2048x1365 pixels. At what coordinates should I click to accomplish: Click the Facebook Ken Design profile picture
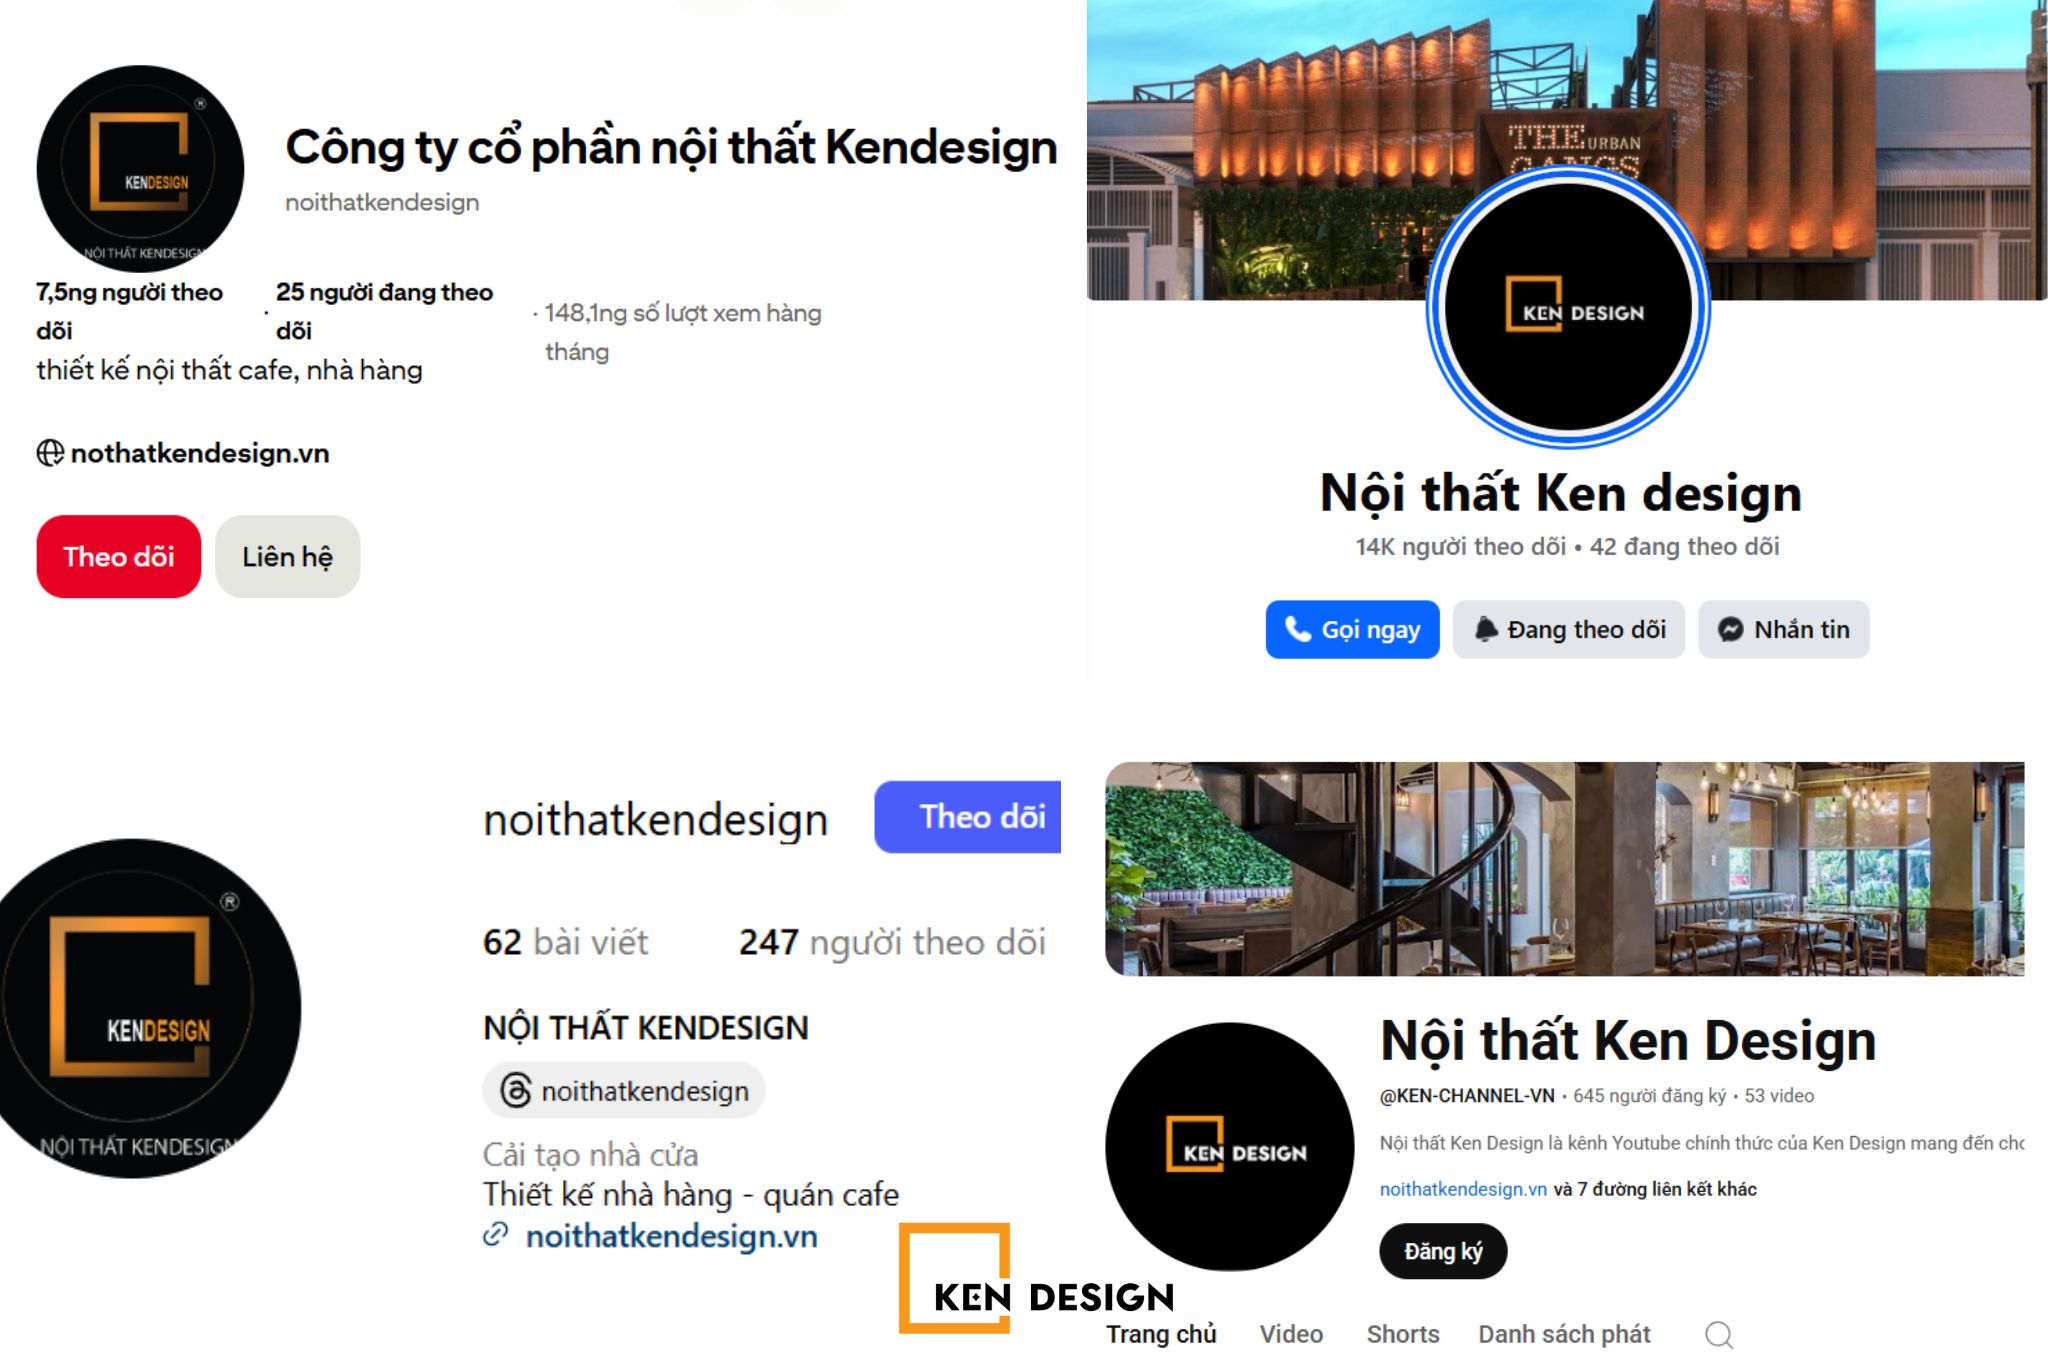(1568, 307)
